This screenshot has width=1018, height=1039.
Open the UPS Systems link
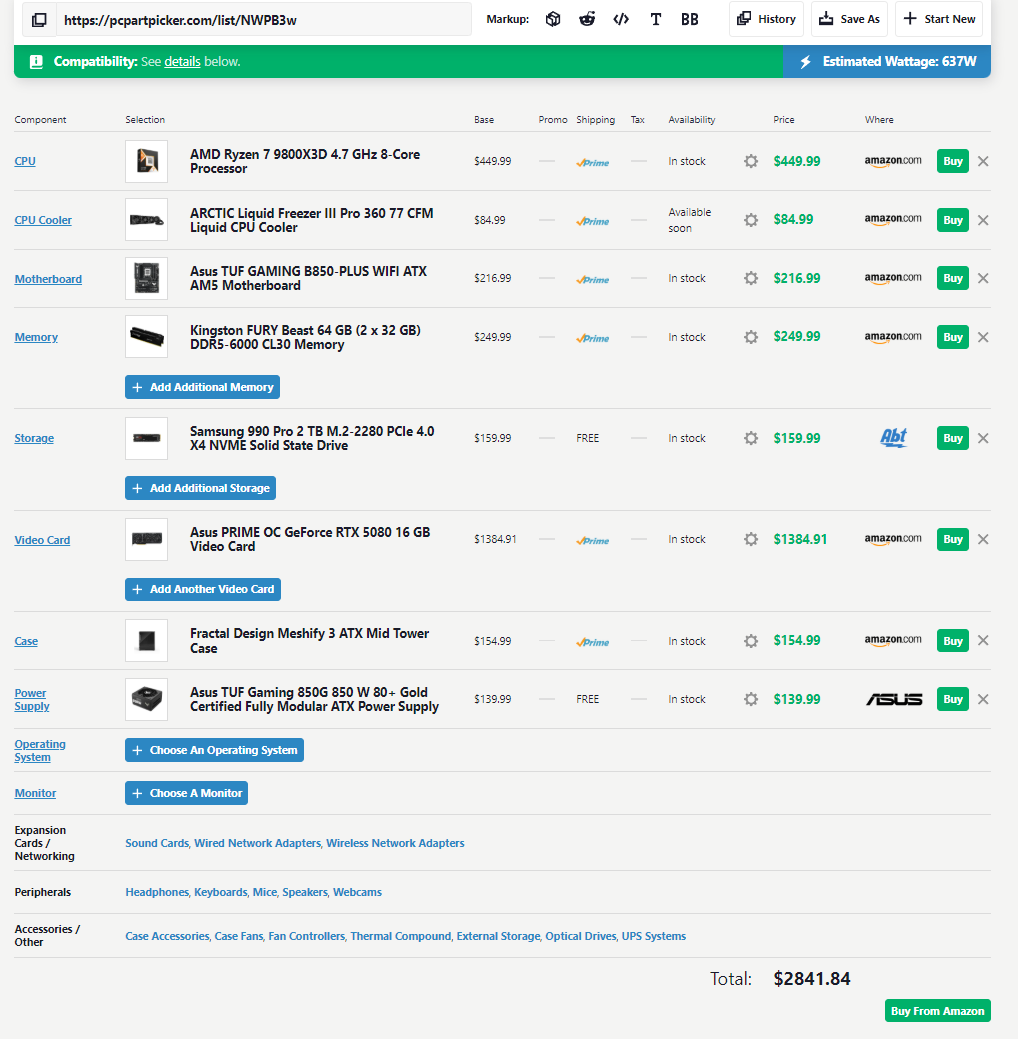tap(653, 936)
